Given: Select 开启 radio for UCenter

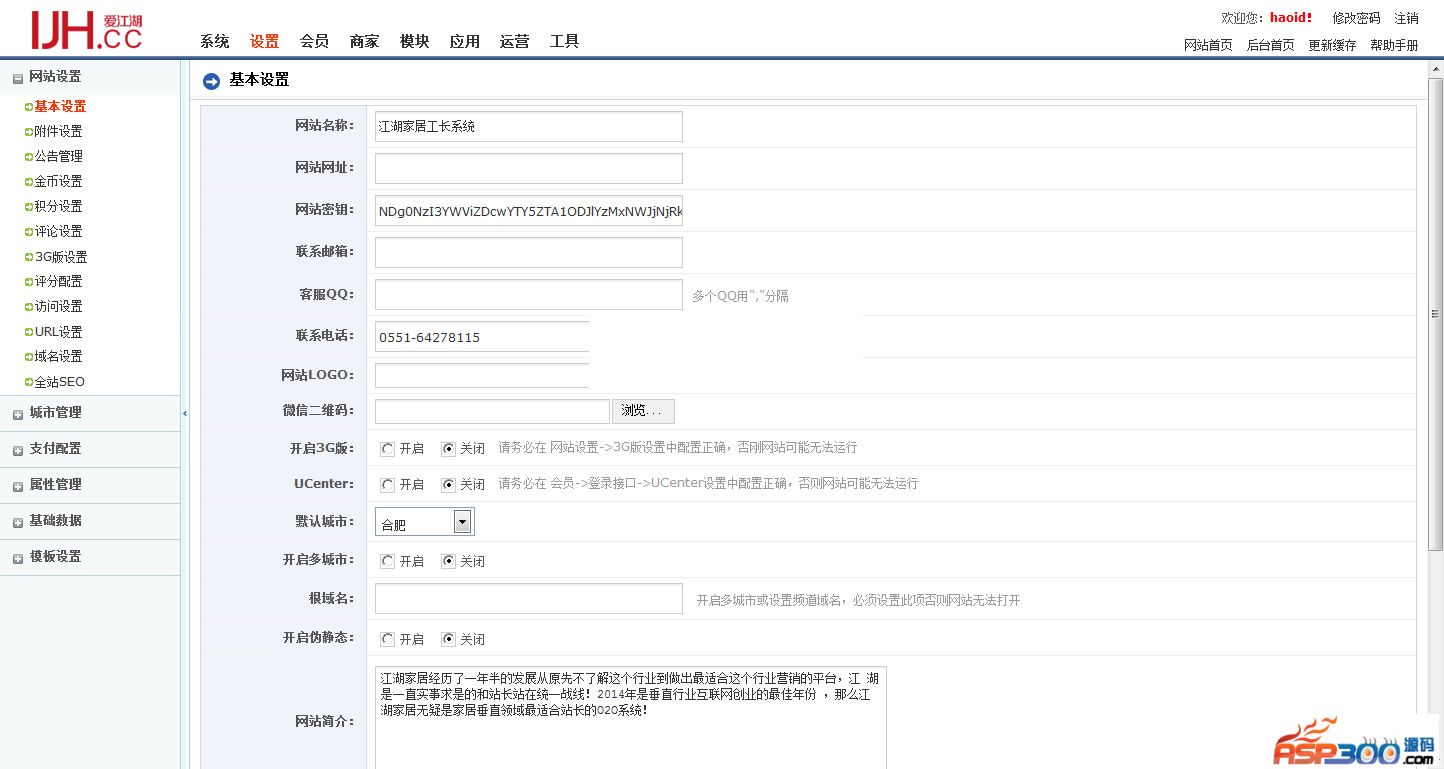Looking at the screenshot, I should click(387, 484).
